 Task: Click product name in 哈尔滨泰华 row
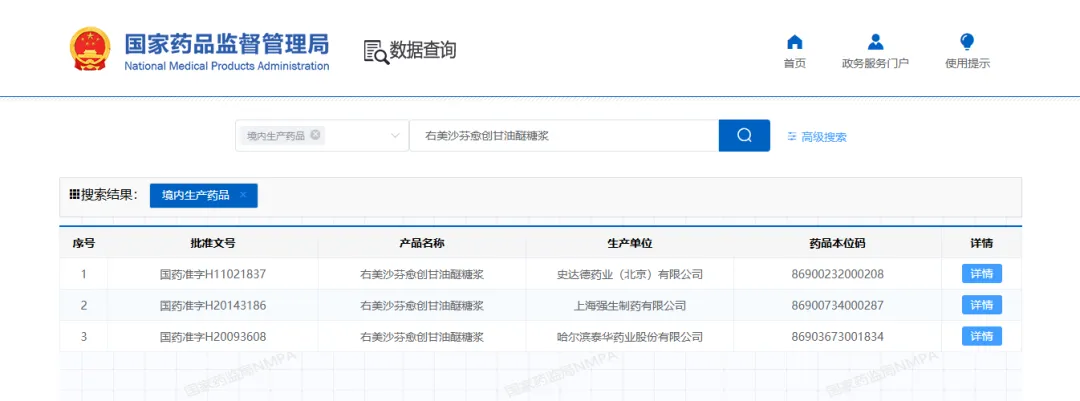(422, 337)
